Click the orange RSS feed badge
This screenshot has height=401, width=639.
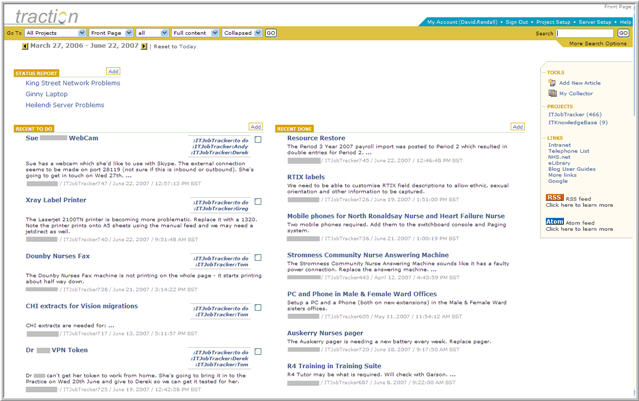point(553,198)
